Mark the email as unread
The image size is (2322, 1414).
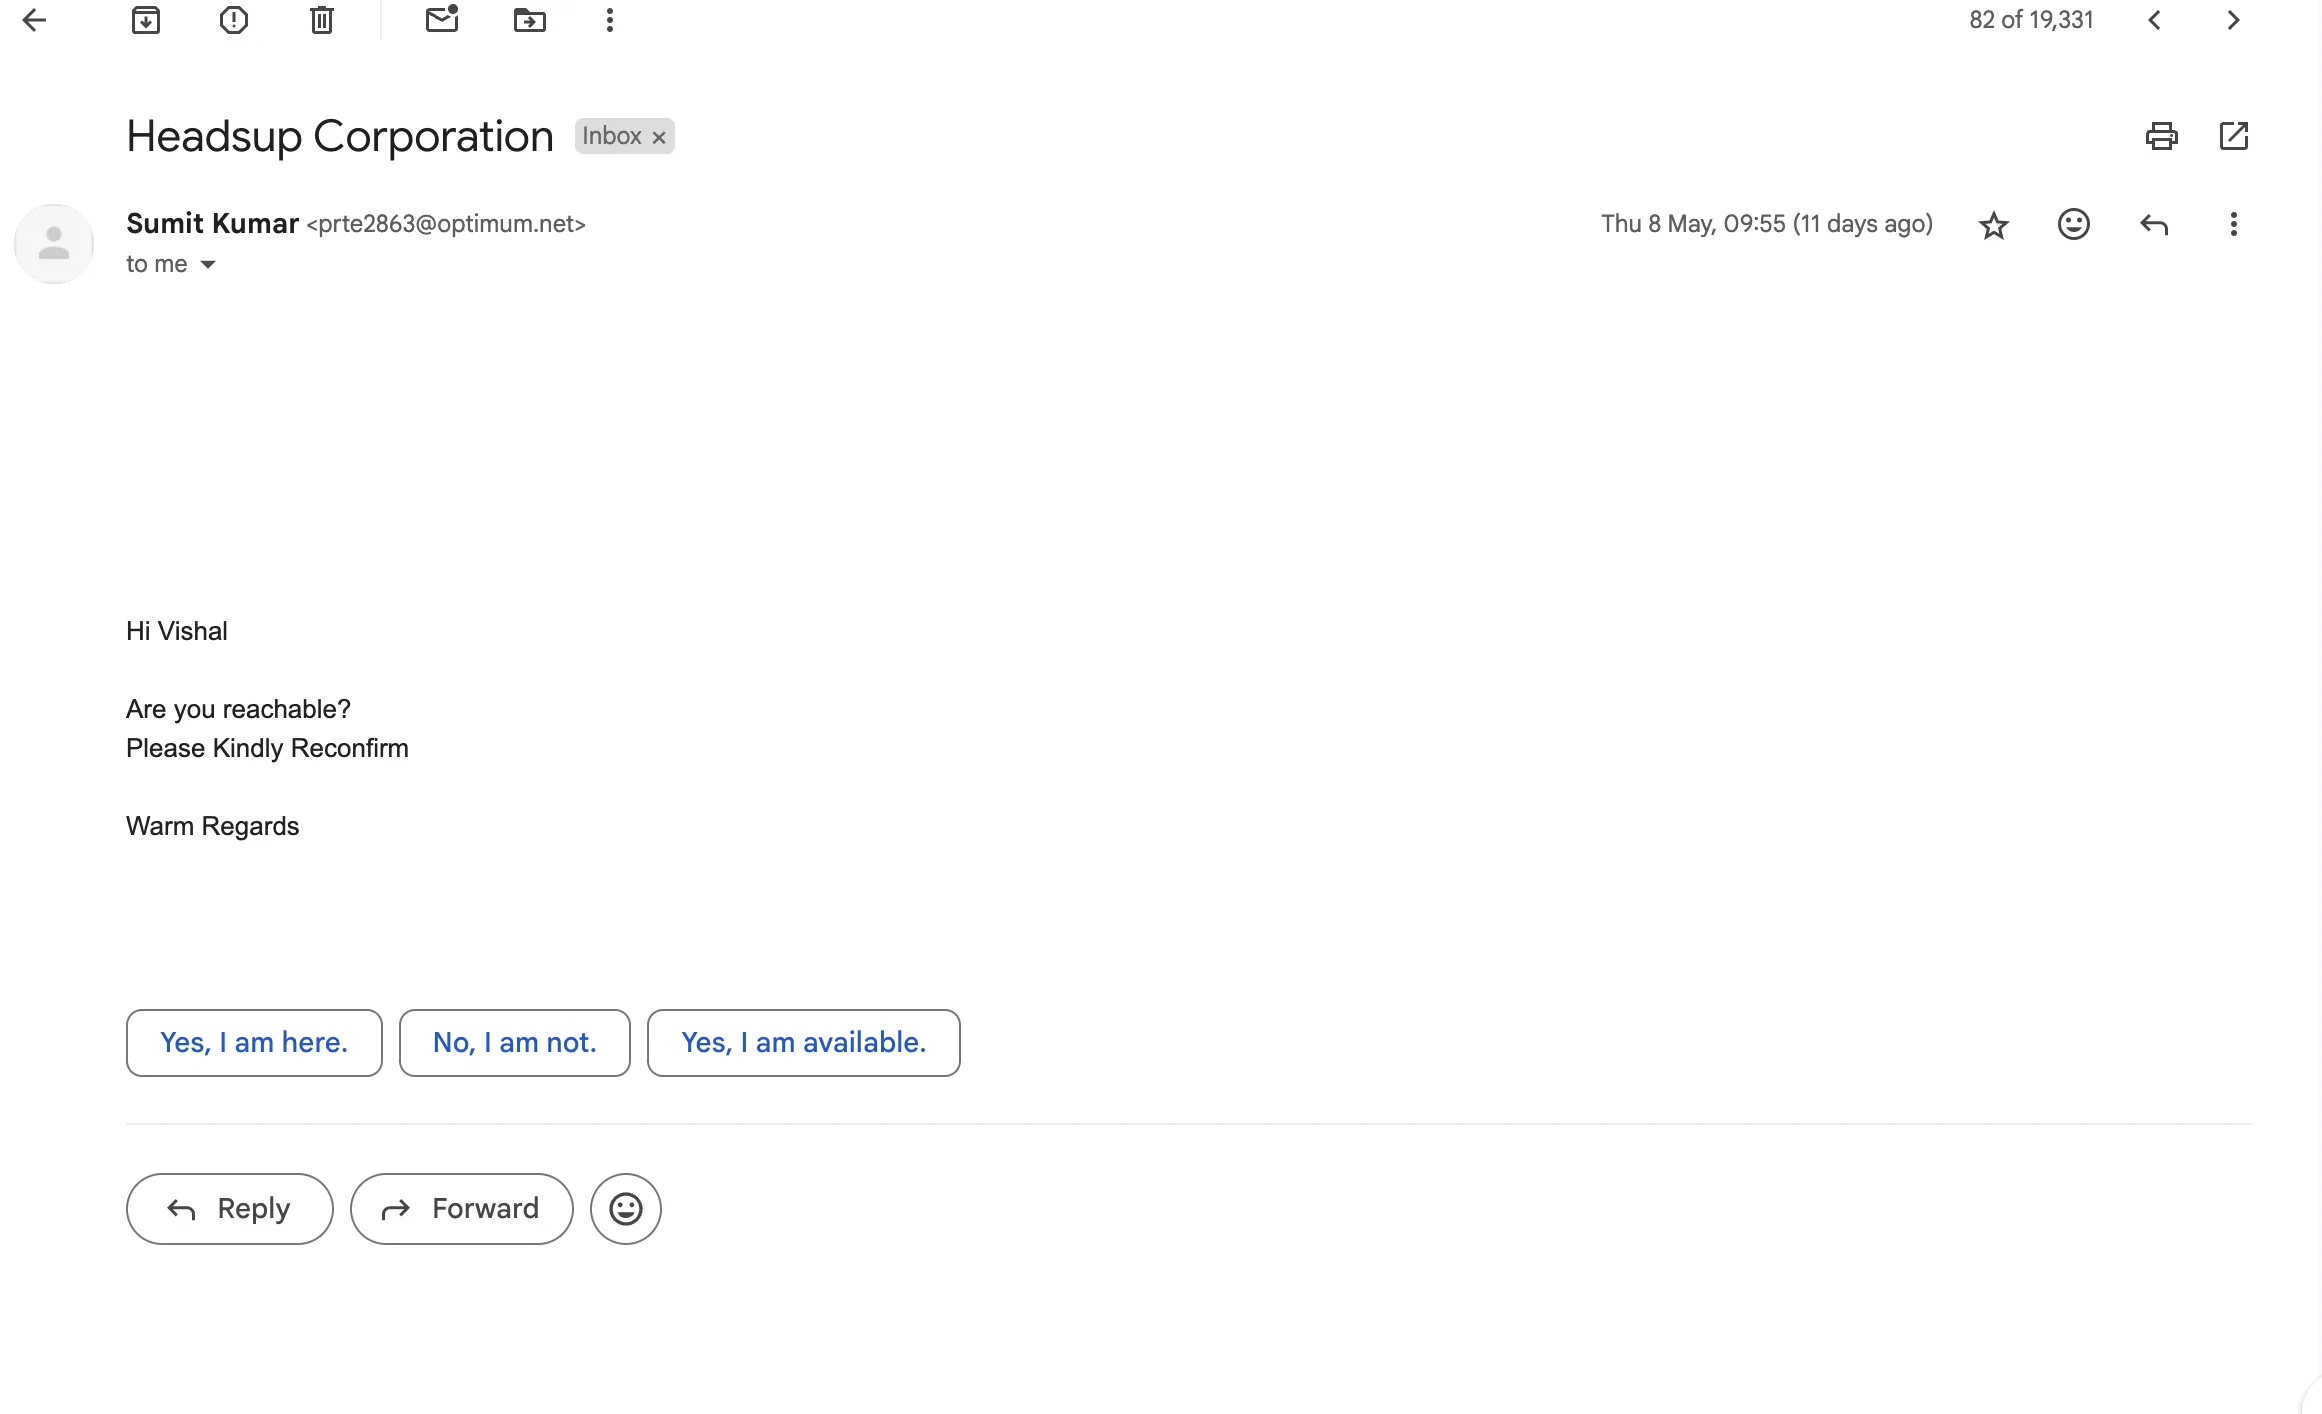tap(441, 20)
